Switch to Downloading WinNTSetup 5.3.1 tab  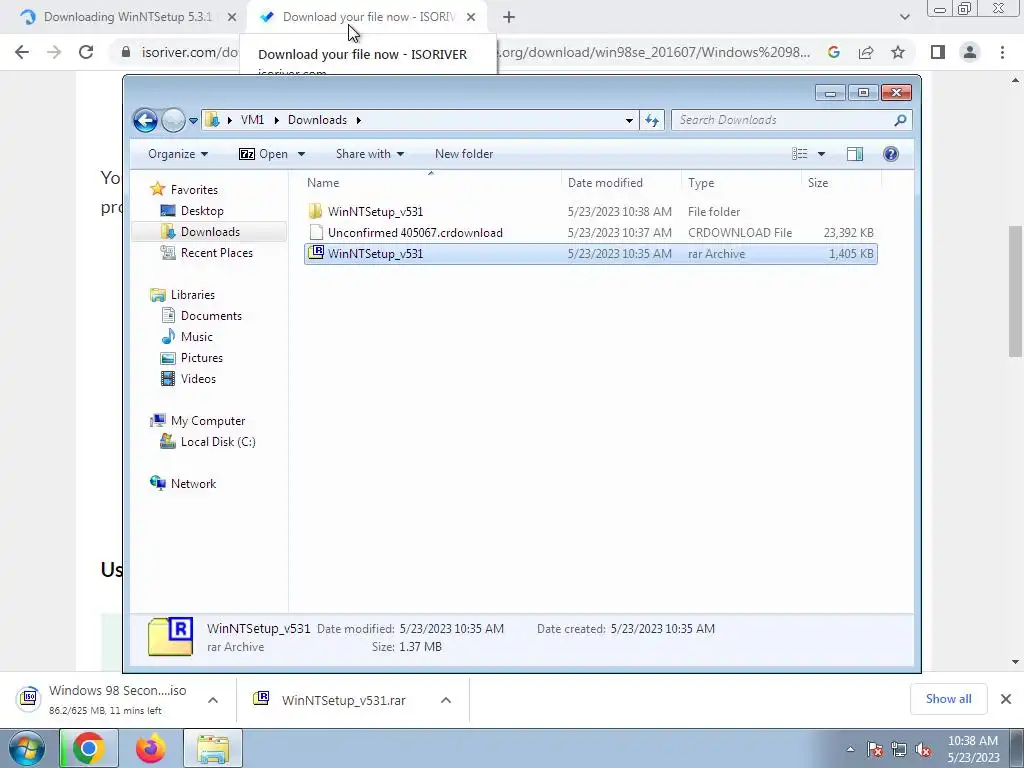127,17
